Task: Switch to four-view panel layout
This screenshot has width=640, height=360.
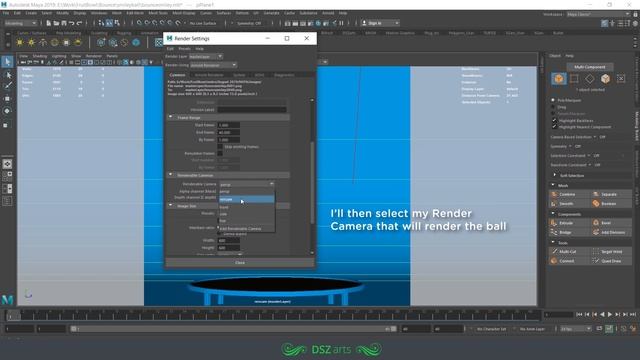Action: (7, 176)
